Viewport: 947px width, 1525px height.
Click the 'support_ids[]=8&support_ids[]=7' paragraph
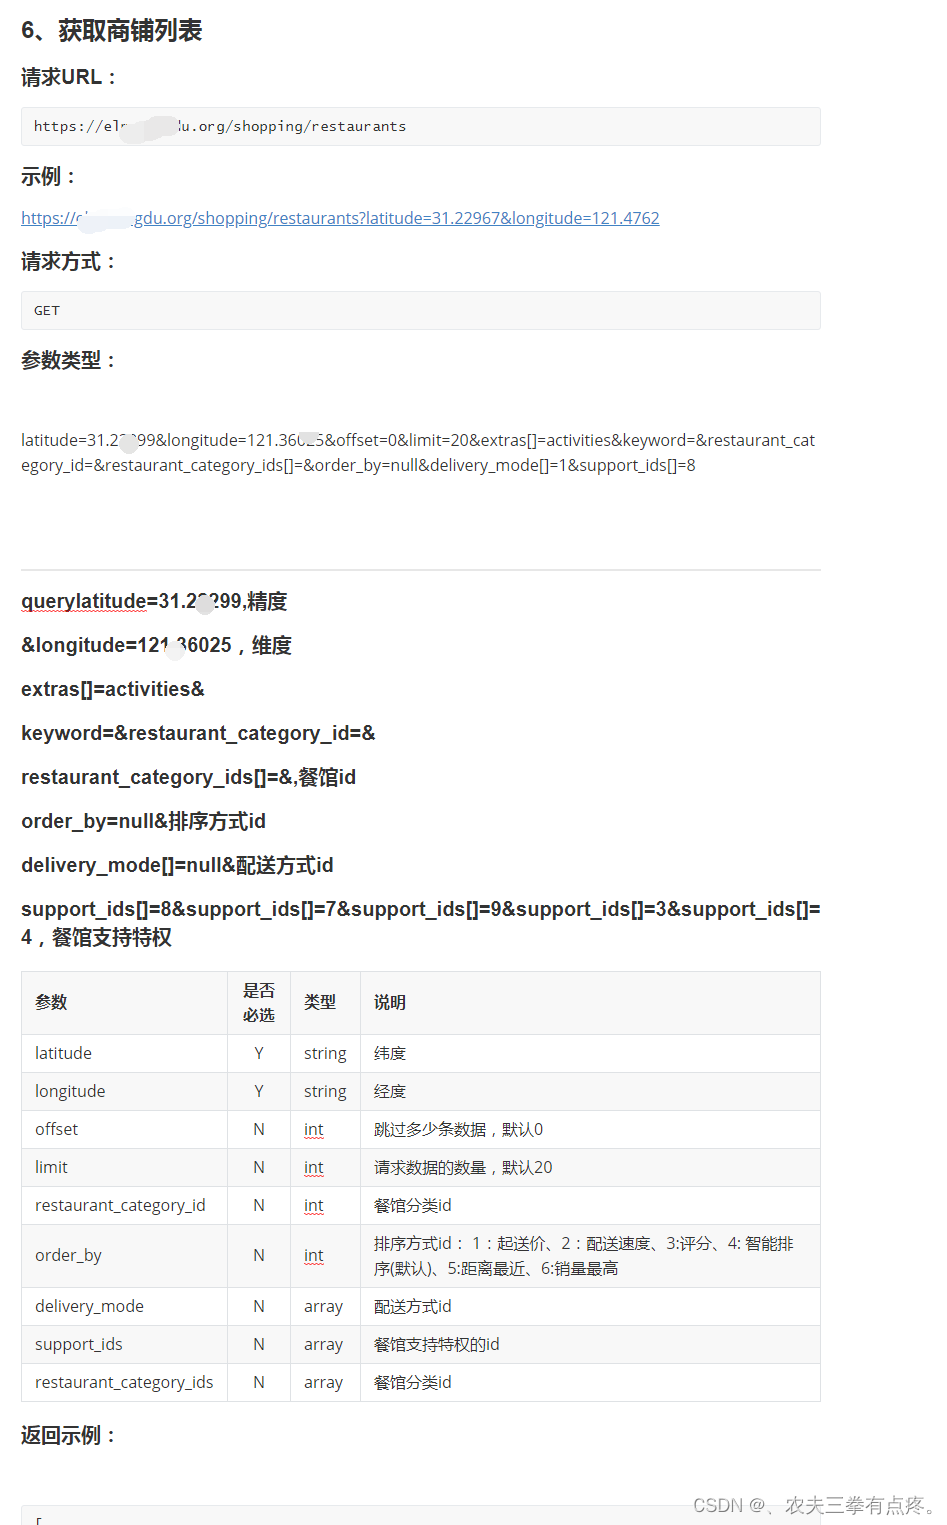coord(421,923)
